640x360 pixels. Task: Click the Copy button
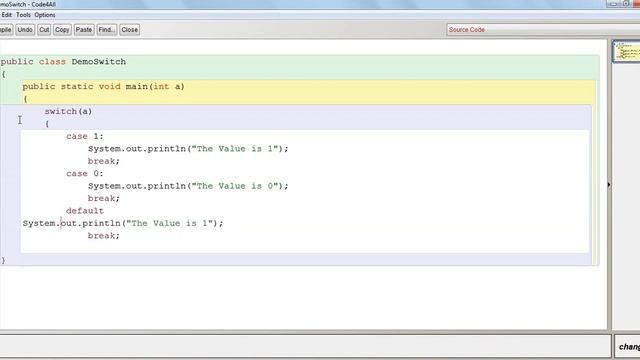tap(62, 30)
